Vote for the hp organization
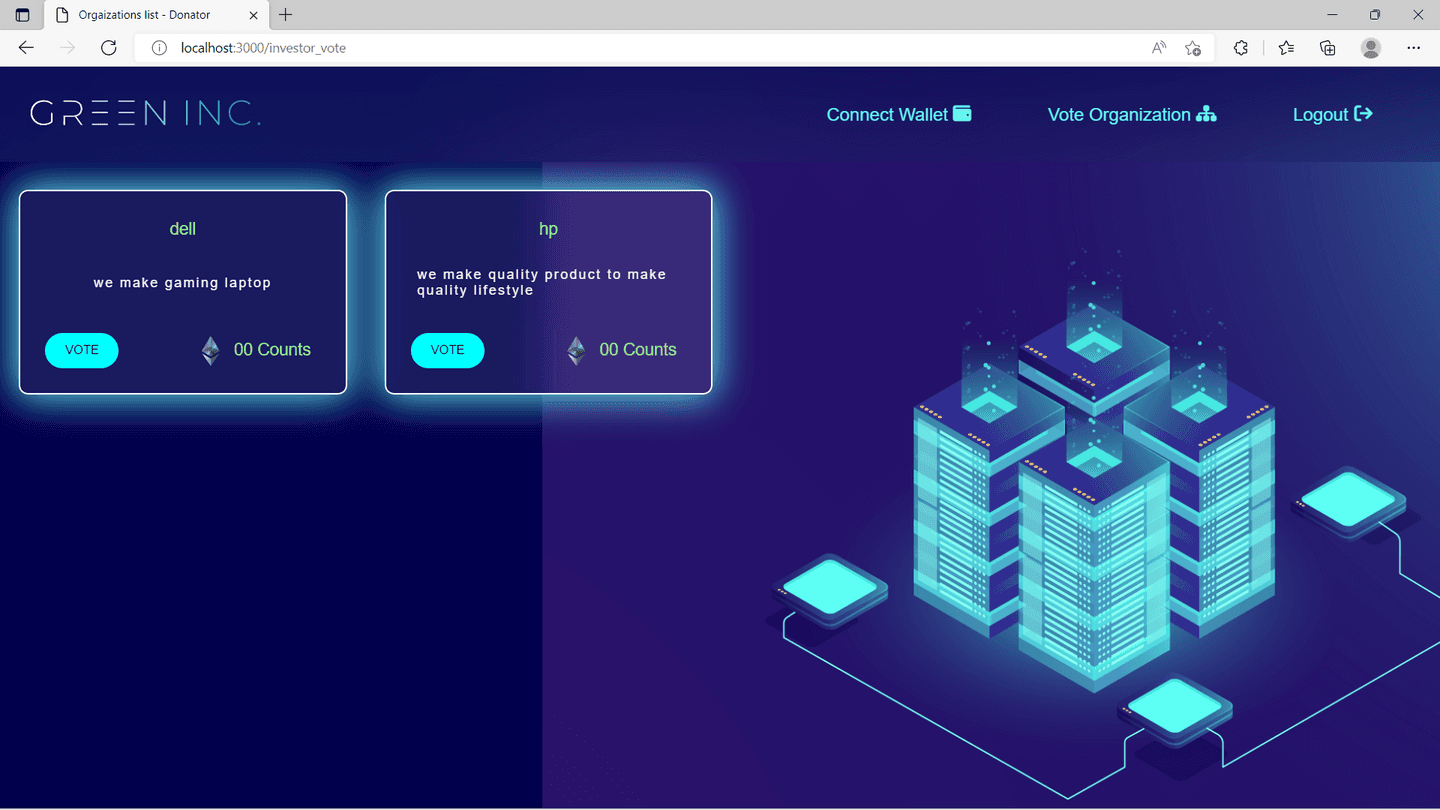Viewport: 1440px width, 810px height. point(447,350)
